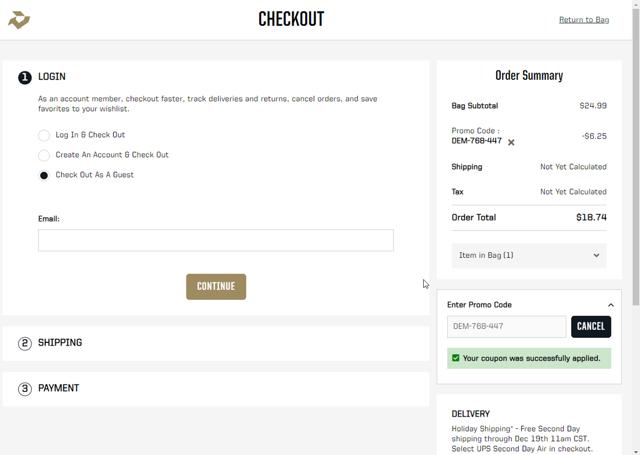Focus the Email input field

216,240
